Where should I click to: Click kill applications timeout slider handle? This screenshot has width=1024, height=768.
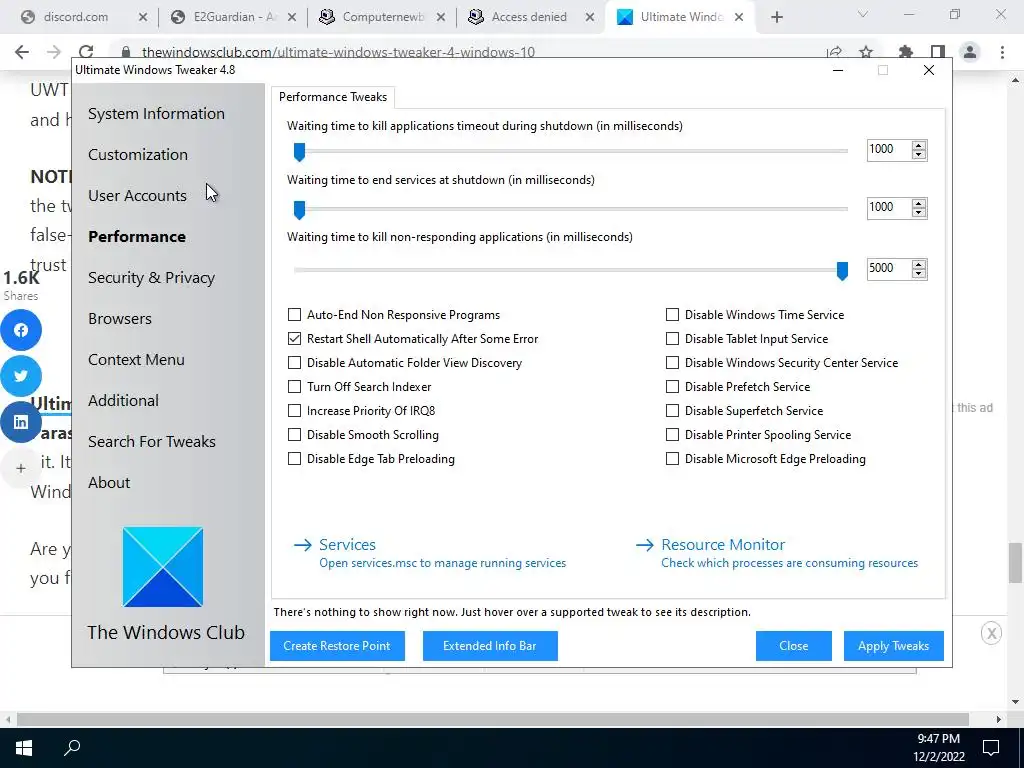click(299, 152)
